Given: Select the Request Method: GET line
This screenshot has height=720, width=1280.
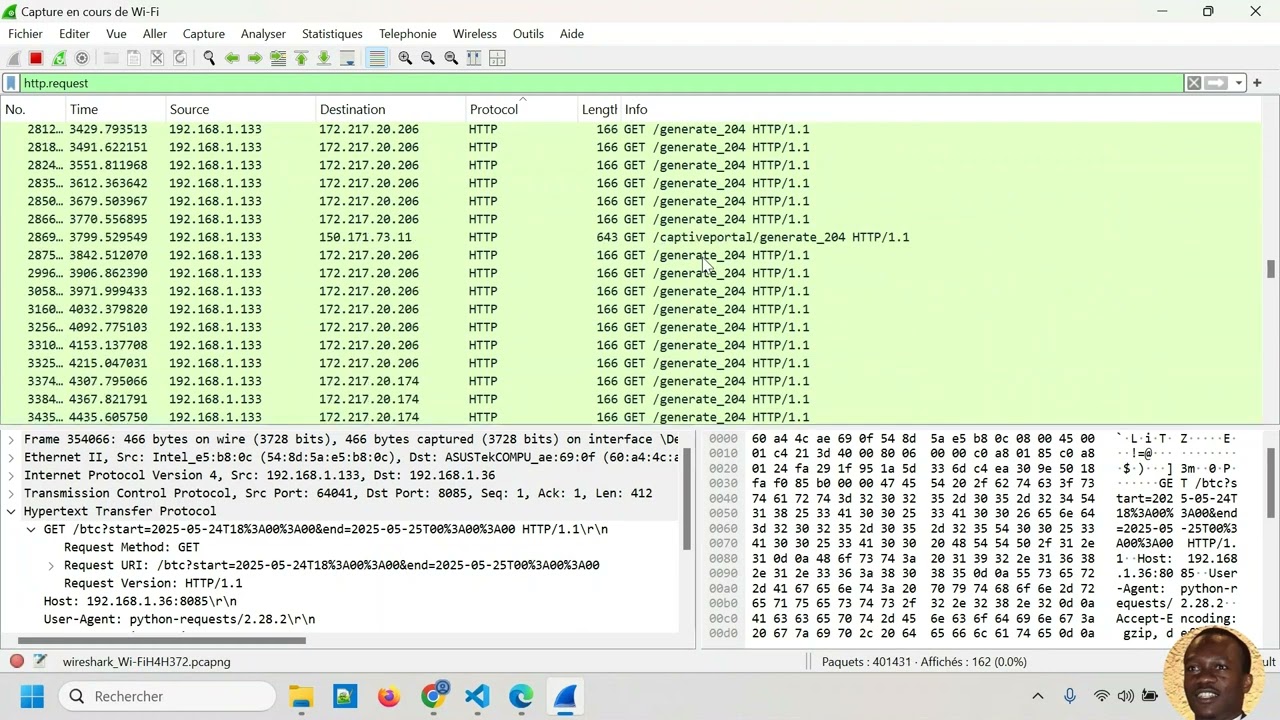Looking at the screenshot, I should click(131, 547).
